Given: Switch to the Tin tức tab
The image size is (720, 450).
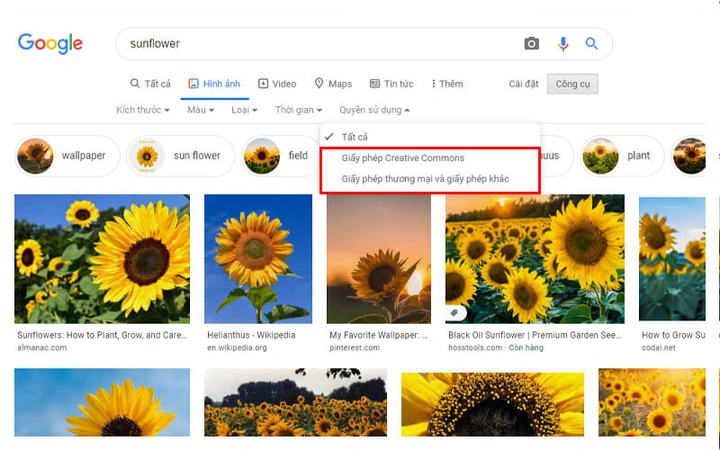Looking at the screenshot, I should [392, 84].
